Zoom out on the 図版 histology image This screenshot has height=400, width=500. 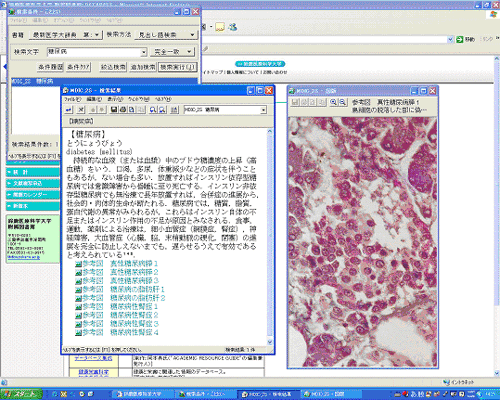(342, 102)
